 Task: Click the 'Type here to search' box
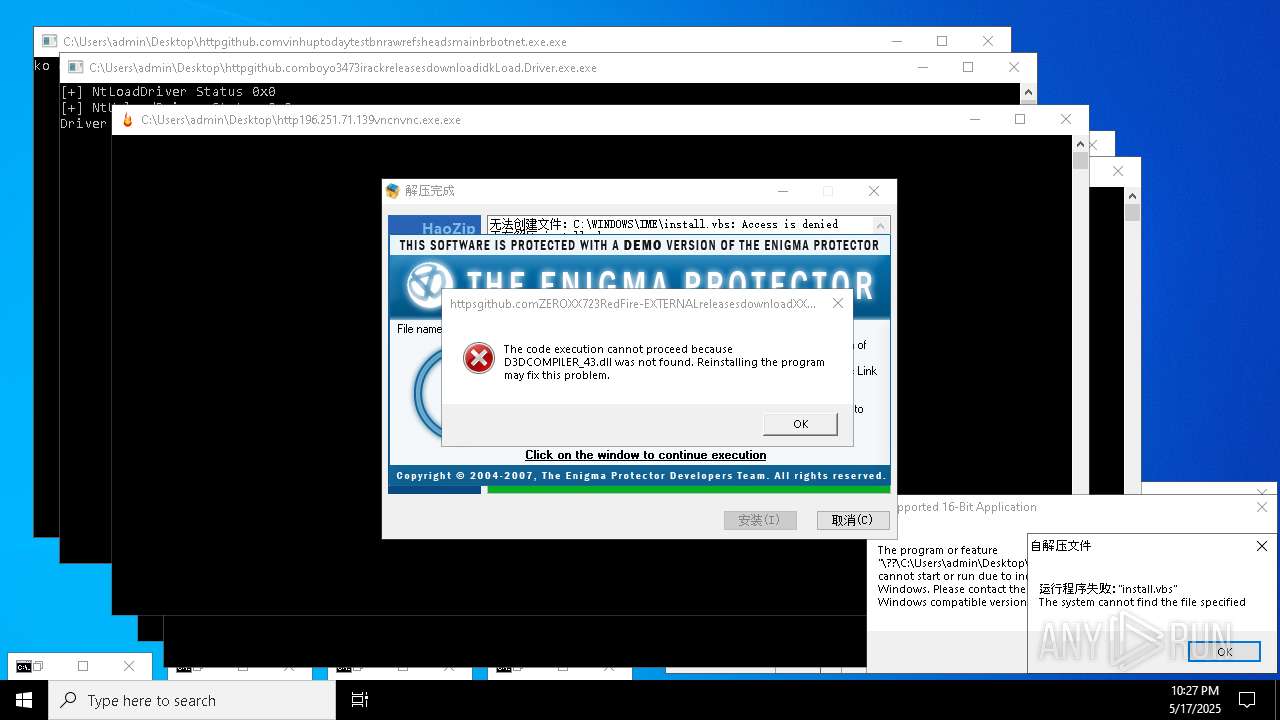(x=192, y=700)
